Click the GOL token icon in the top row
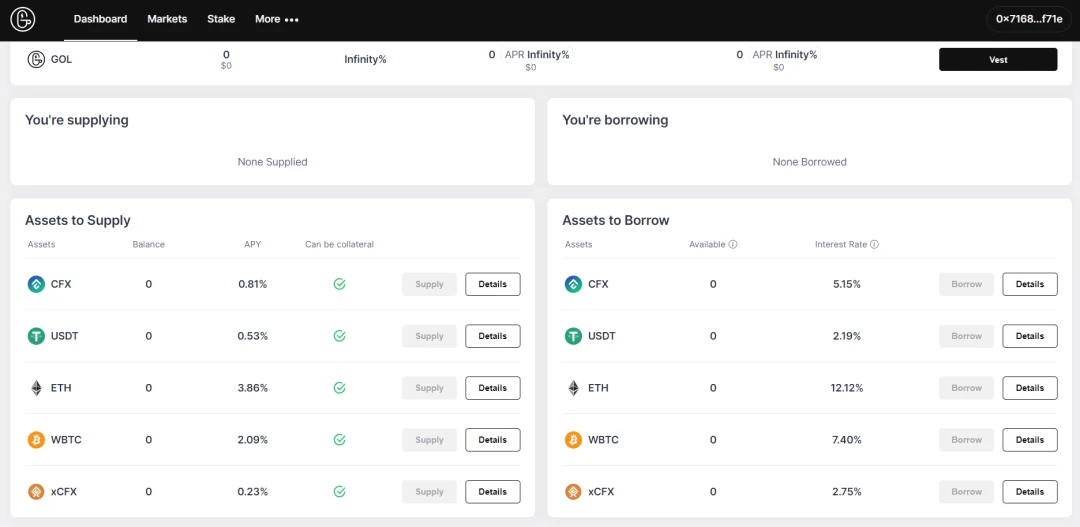Screen dimensions: 1080x527 (36, 59)
